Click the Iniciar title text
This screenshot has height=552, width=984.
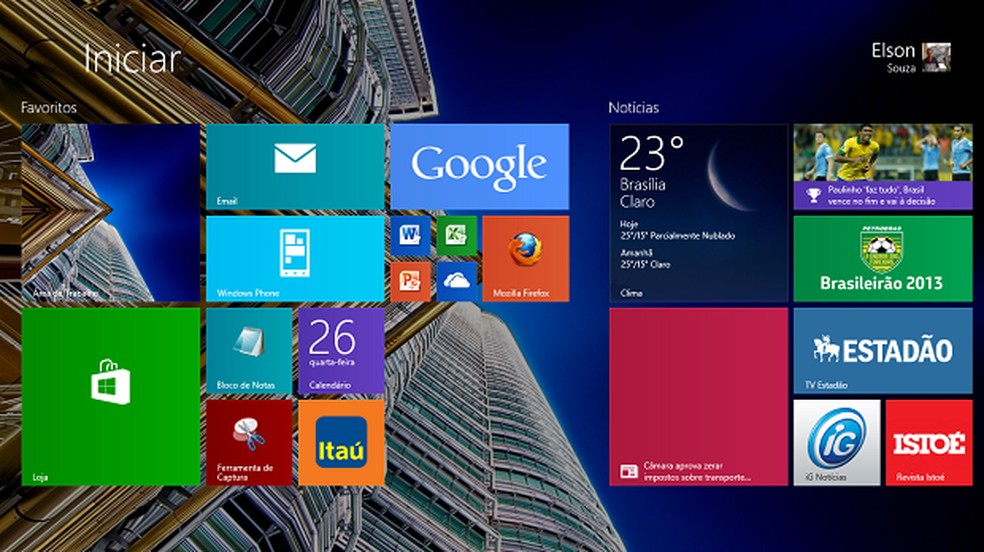tap(132, 59)
